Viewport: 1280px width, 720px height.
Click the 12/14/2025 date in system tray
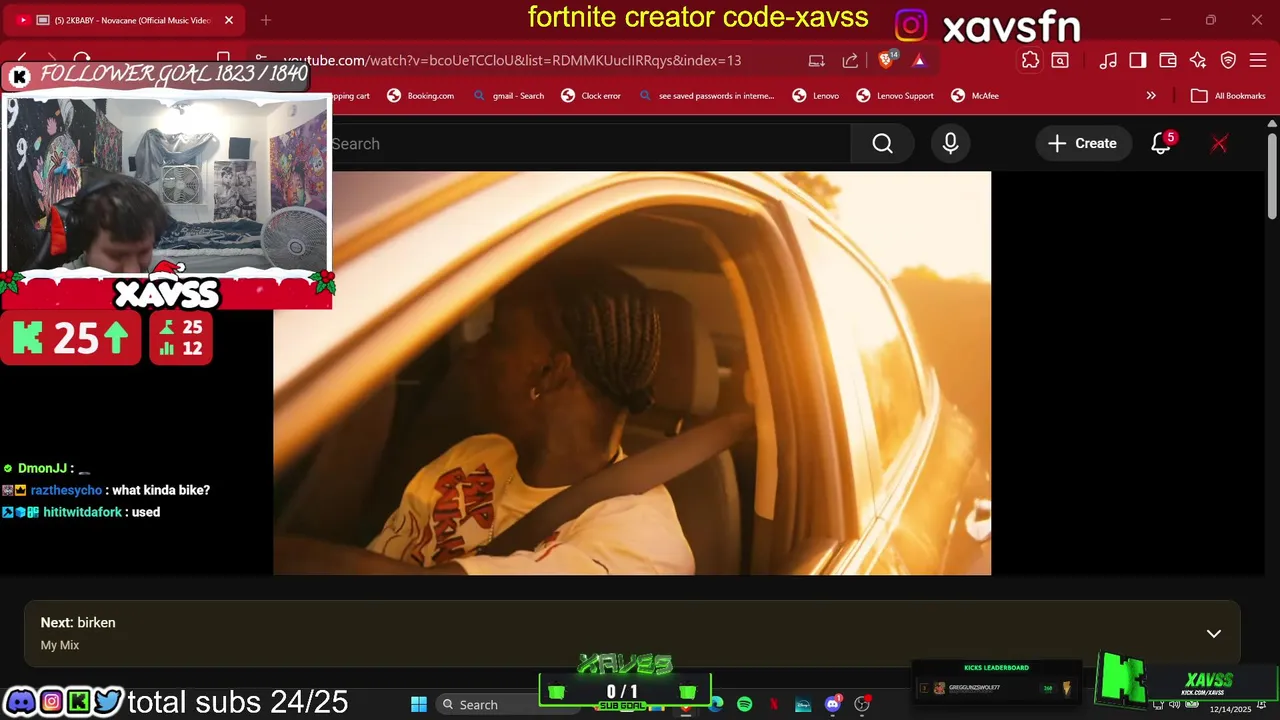(1230, 709)
